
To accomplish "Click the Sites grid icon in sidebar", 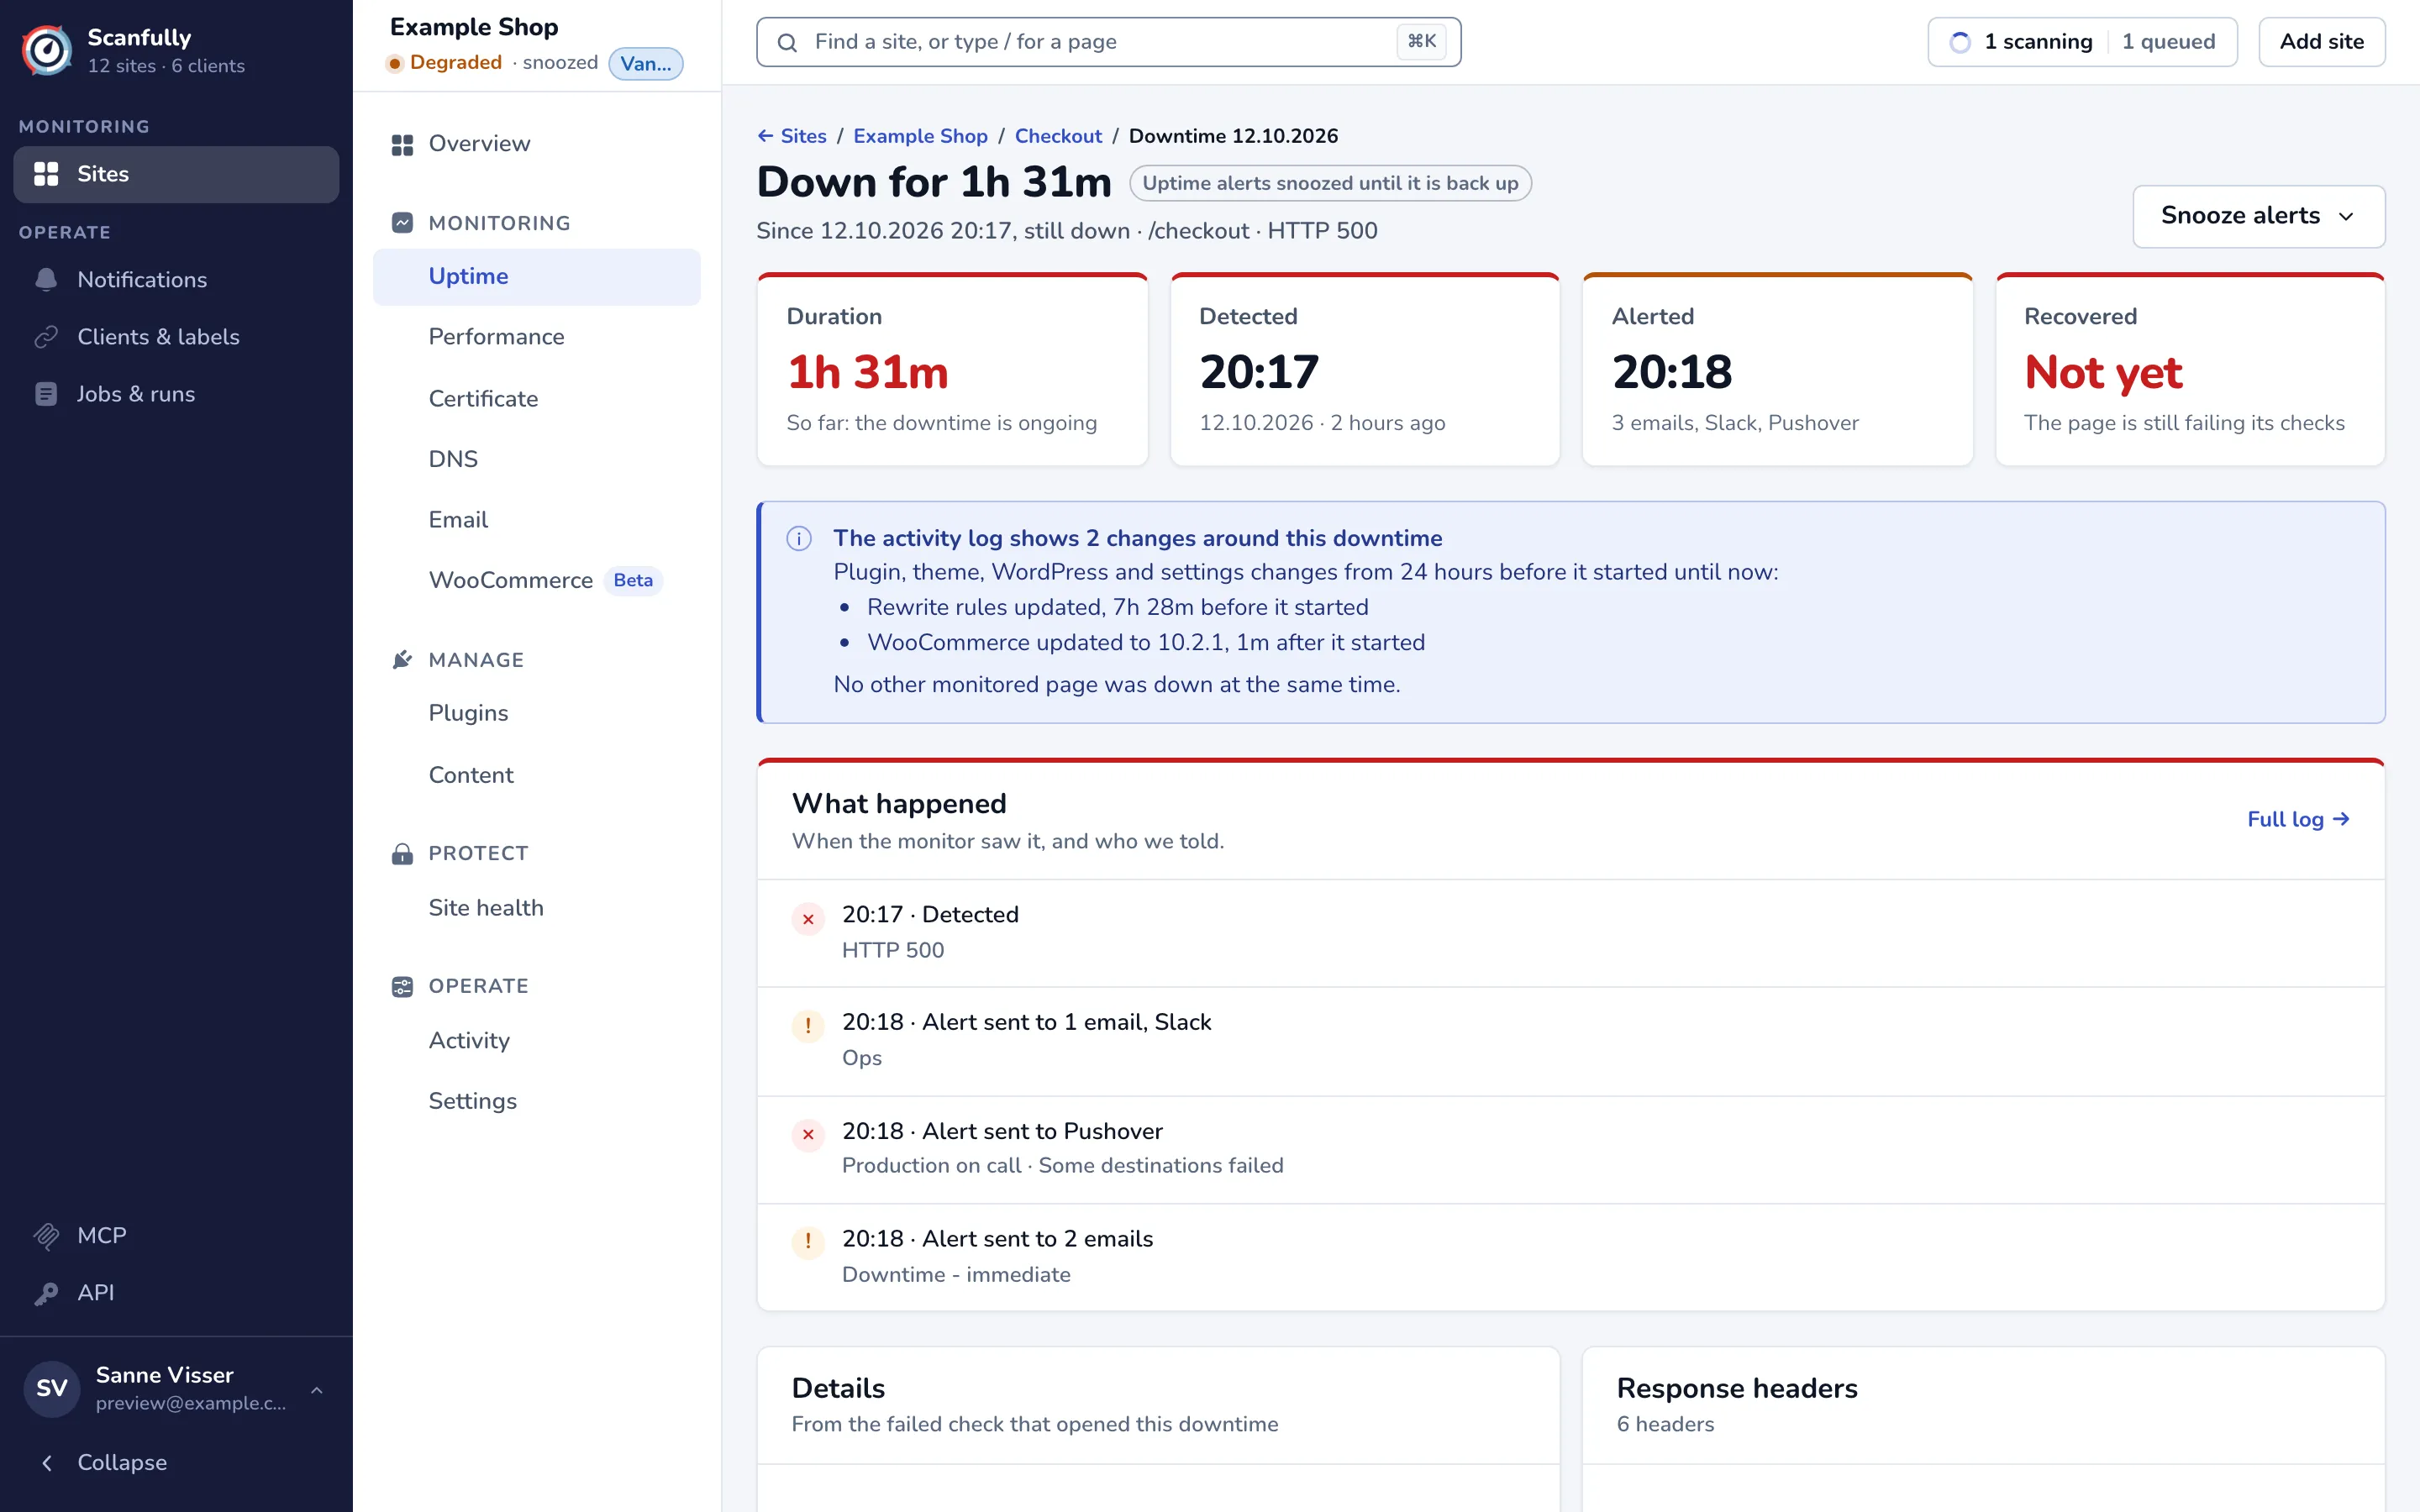I will [46, 174].
